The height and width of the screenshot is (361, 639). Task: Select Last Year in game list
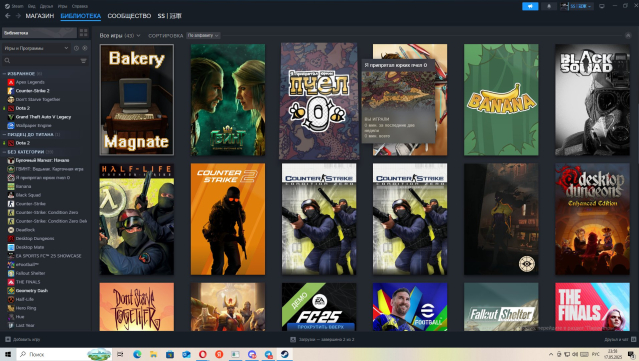point(25,326)
